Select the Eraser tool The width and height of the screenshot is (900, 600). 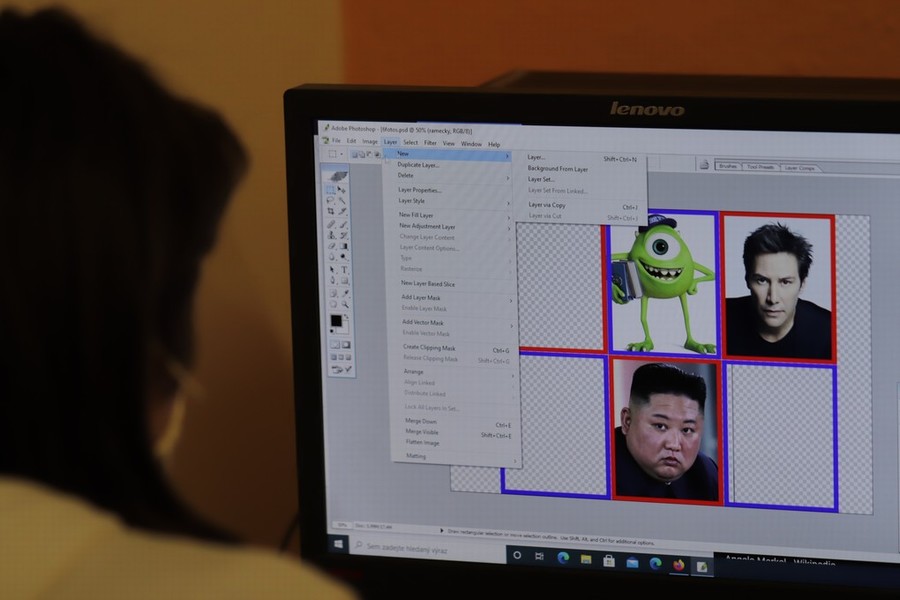(x=331, y=246)
